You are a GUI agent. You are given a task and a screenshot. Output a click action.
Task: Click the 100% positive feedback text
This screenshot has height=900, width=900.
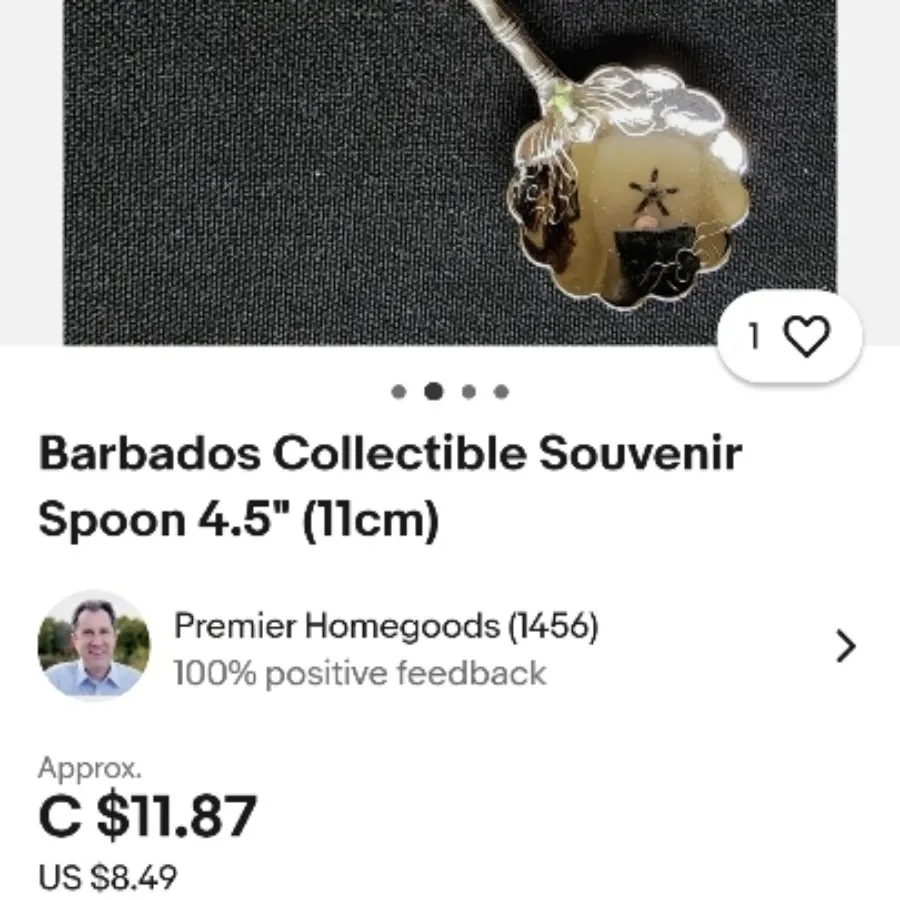(x=360, y=673)
